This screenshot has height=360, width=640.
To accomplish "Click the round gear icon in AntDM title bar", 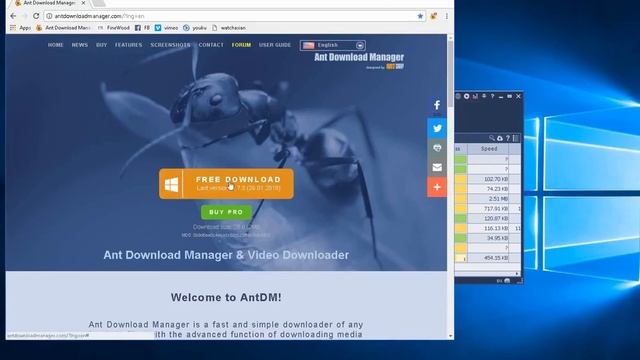I will pos(467,96).
